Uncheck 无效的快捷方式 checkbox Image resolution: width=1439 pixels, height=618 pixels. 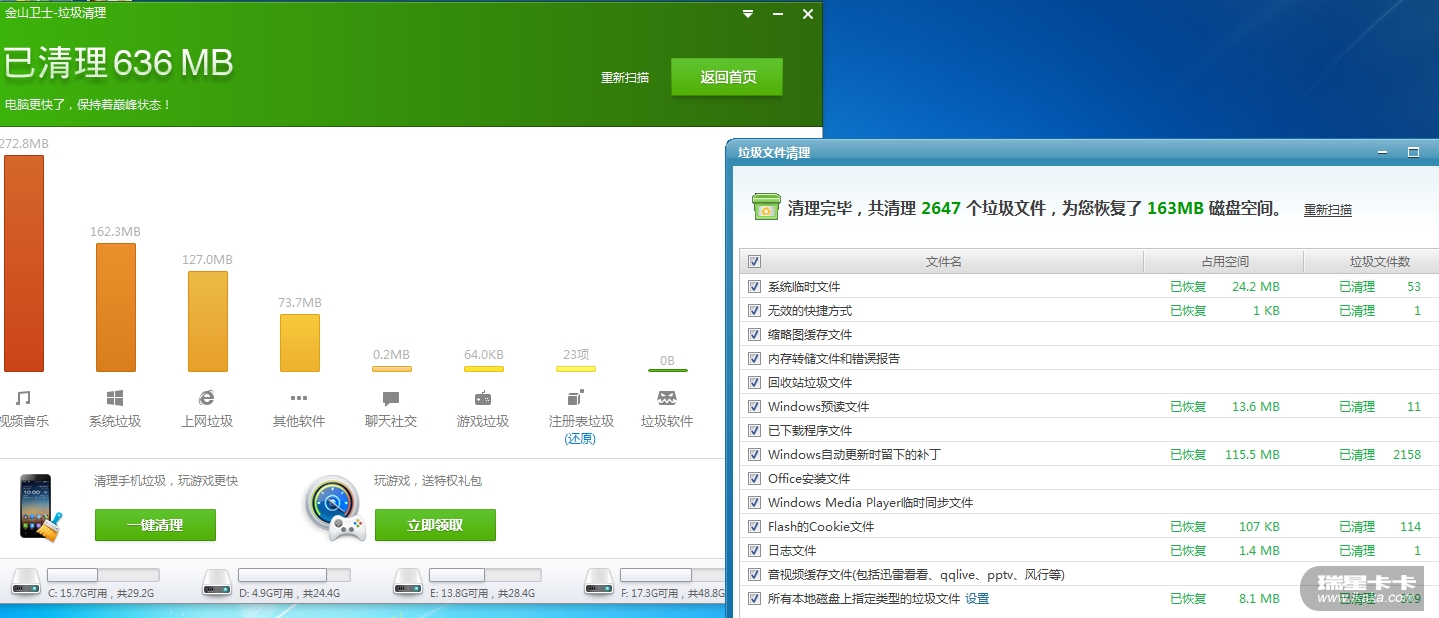tap(754, 310)
